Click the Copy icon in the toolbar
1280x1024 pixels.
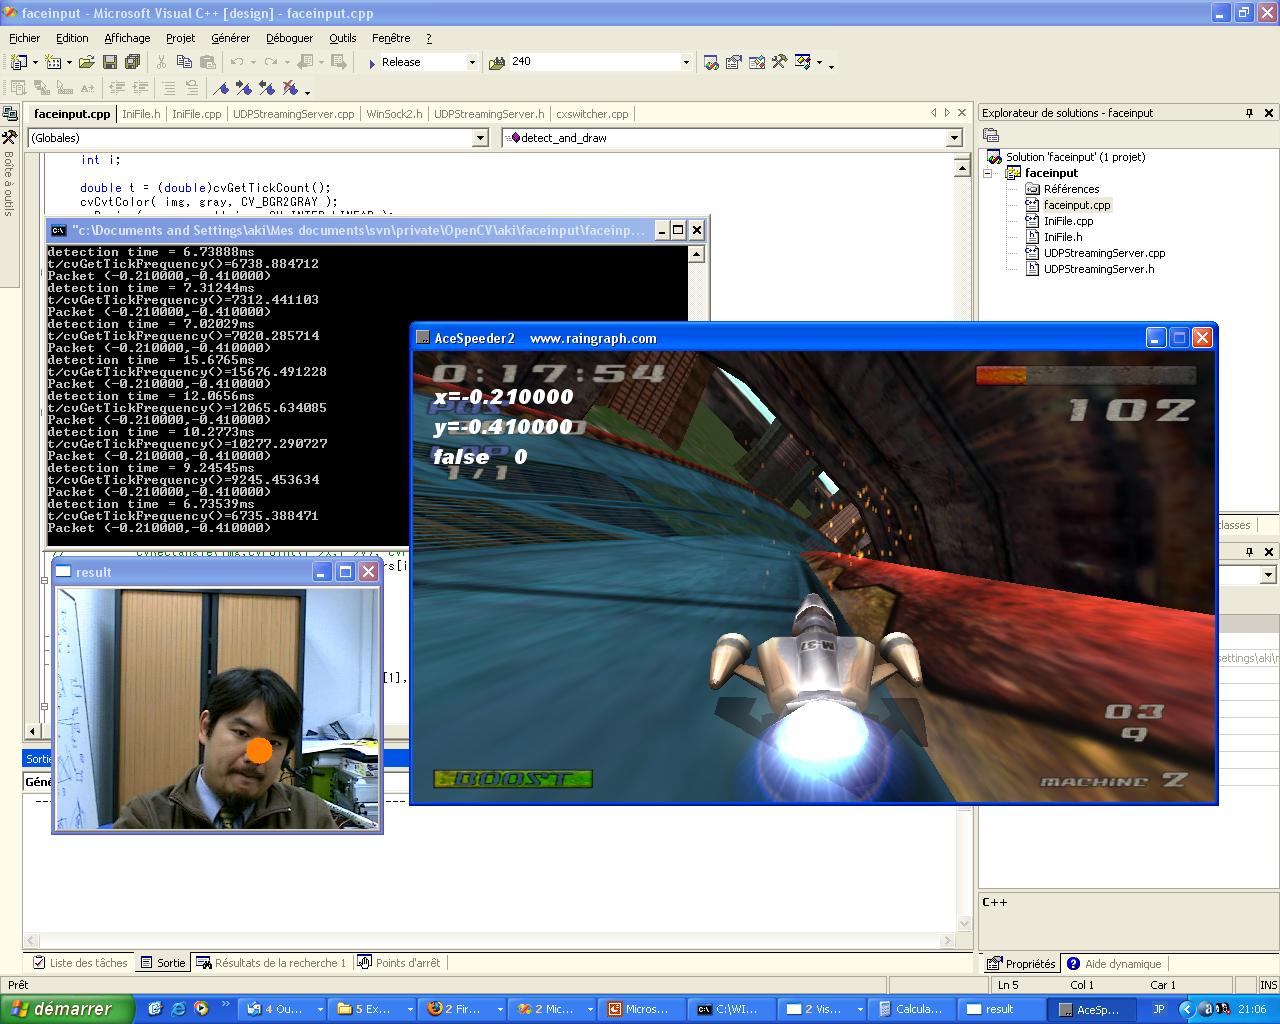click(184, 62)
